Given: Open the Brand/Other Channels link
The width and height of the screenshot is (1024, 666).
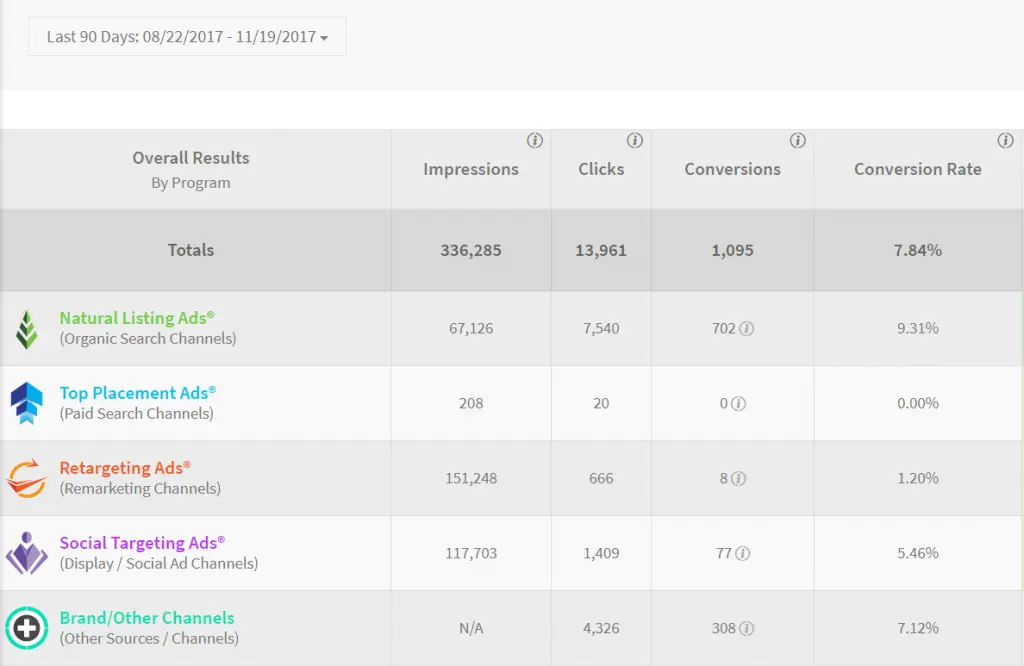Looking at the screenshot, I should (x=147, y=618).
